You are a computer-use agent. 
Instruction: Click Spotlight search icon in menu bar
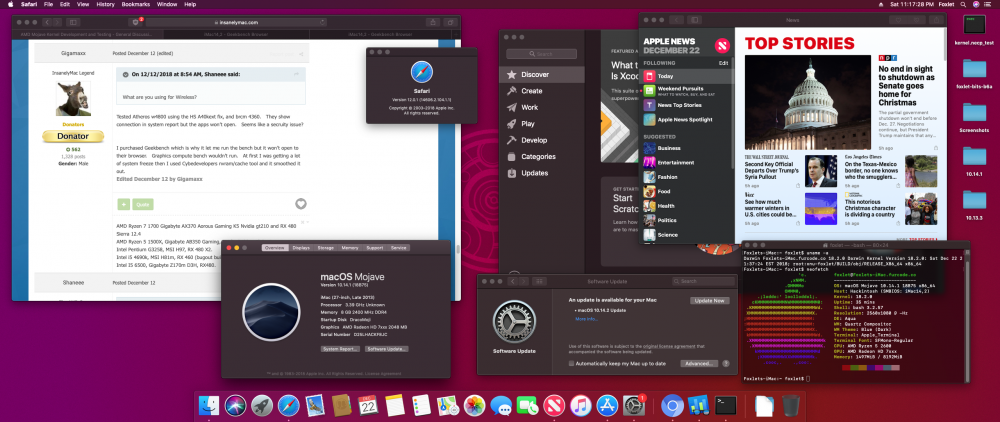(964, 4)
